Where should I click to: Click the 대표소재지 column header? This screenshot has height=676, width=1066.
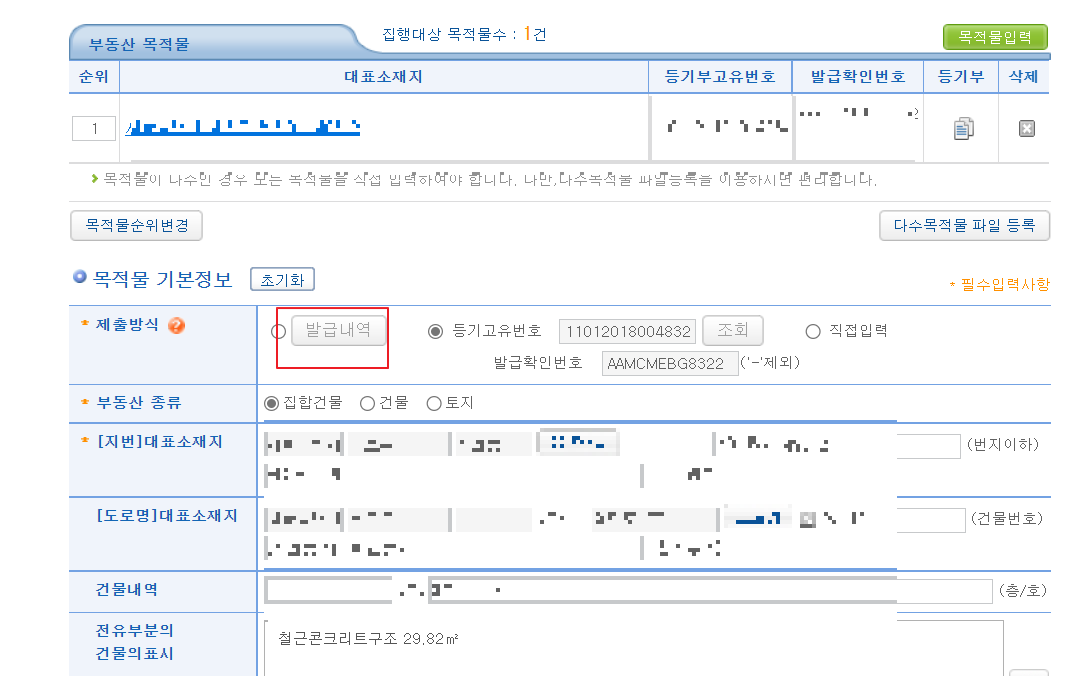[x=383, y=77]
